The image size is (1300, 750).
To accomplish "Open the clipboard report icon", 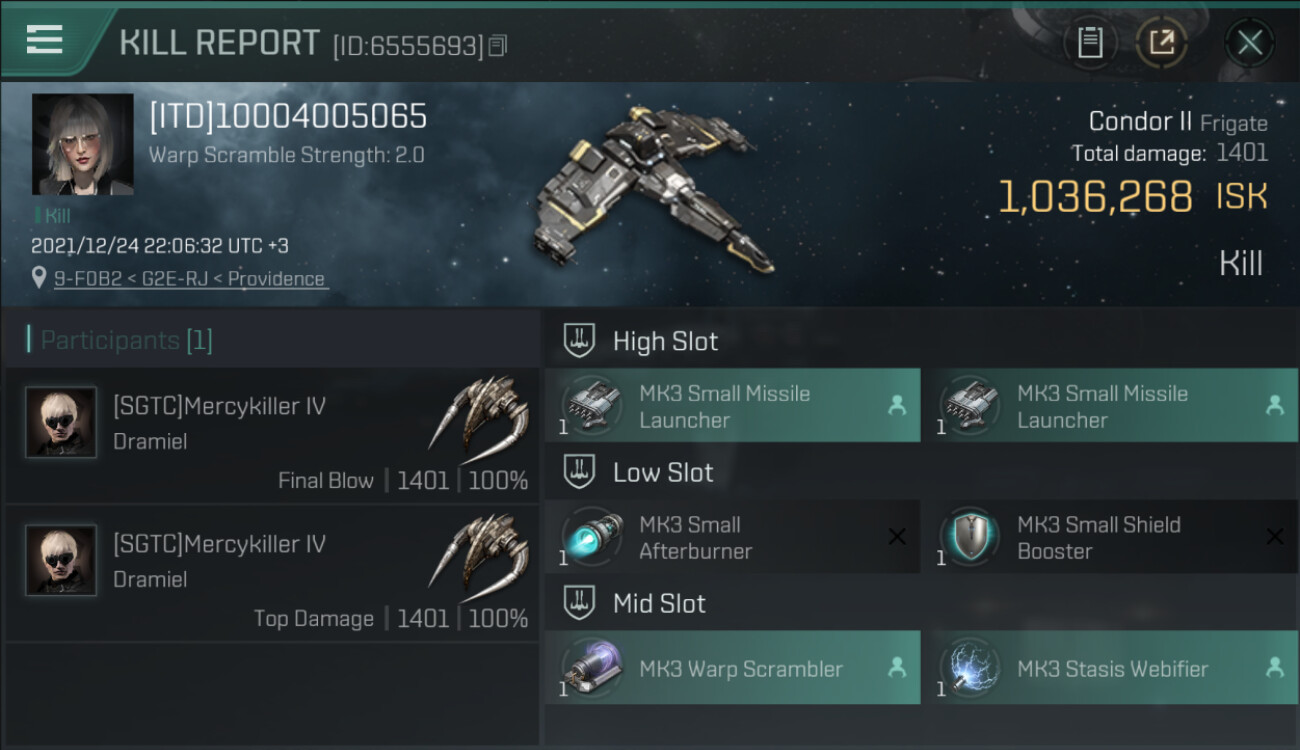I will click(x=1090, y=43).
